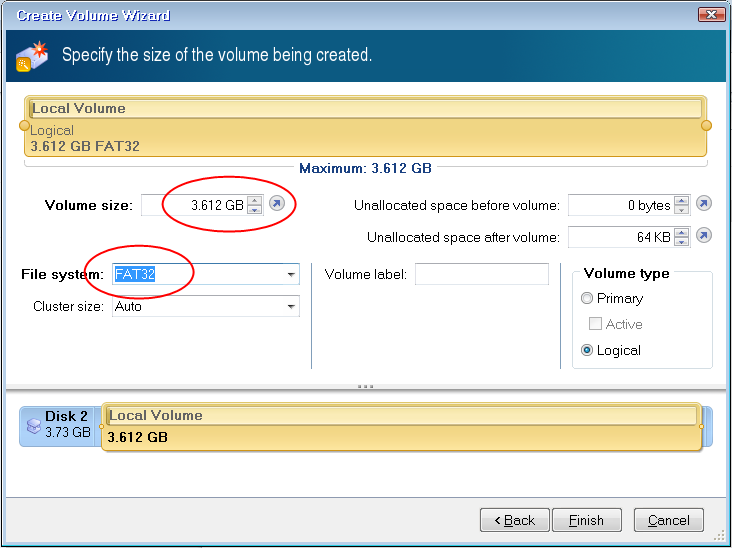Decrease Volume size with down spinner

click(x=254, y=210)
